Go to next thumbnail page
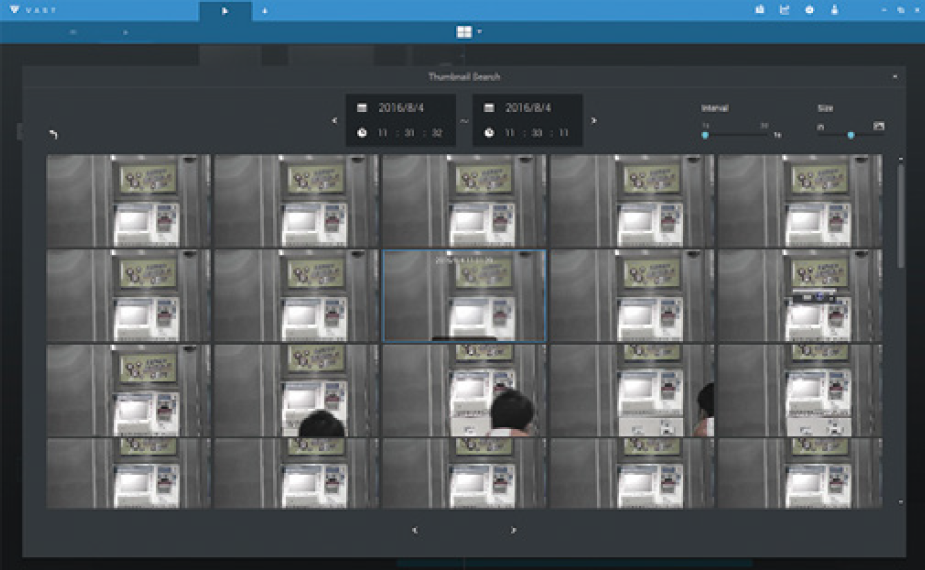The image size is (925, 570). click(x=514, y=531)
